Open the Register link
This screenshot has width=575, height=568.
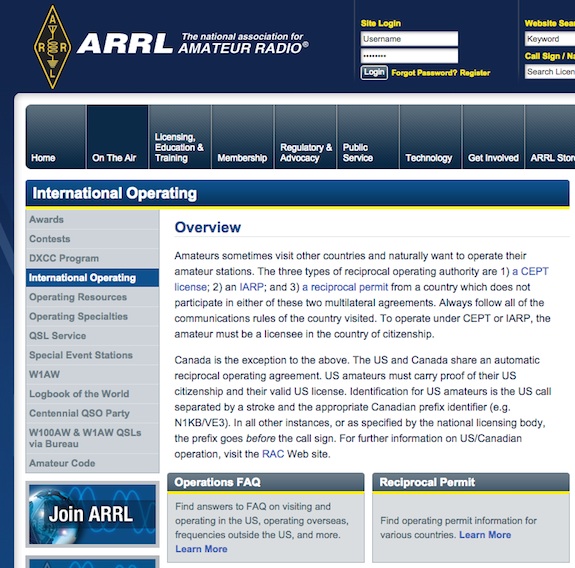pyautogui.click(x=475, y=73)
